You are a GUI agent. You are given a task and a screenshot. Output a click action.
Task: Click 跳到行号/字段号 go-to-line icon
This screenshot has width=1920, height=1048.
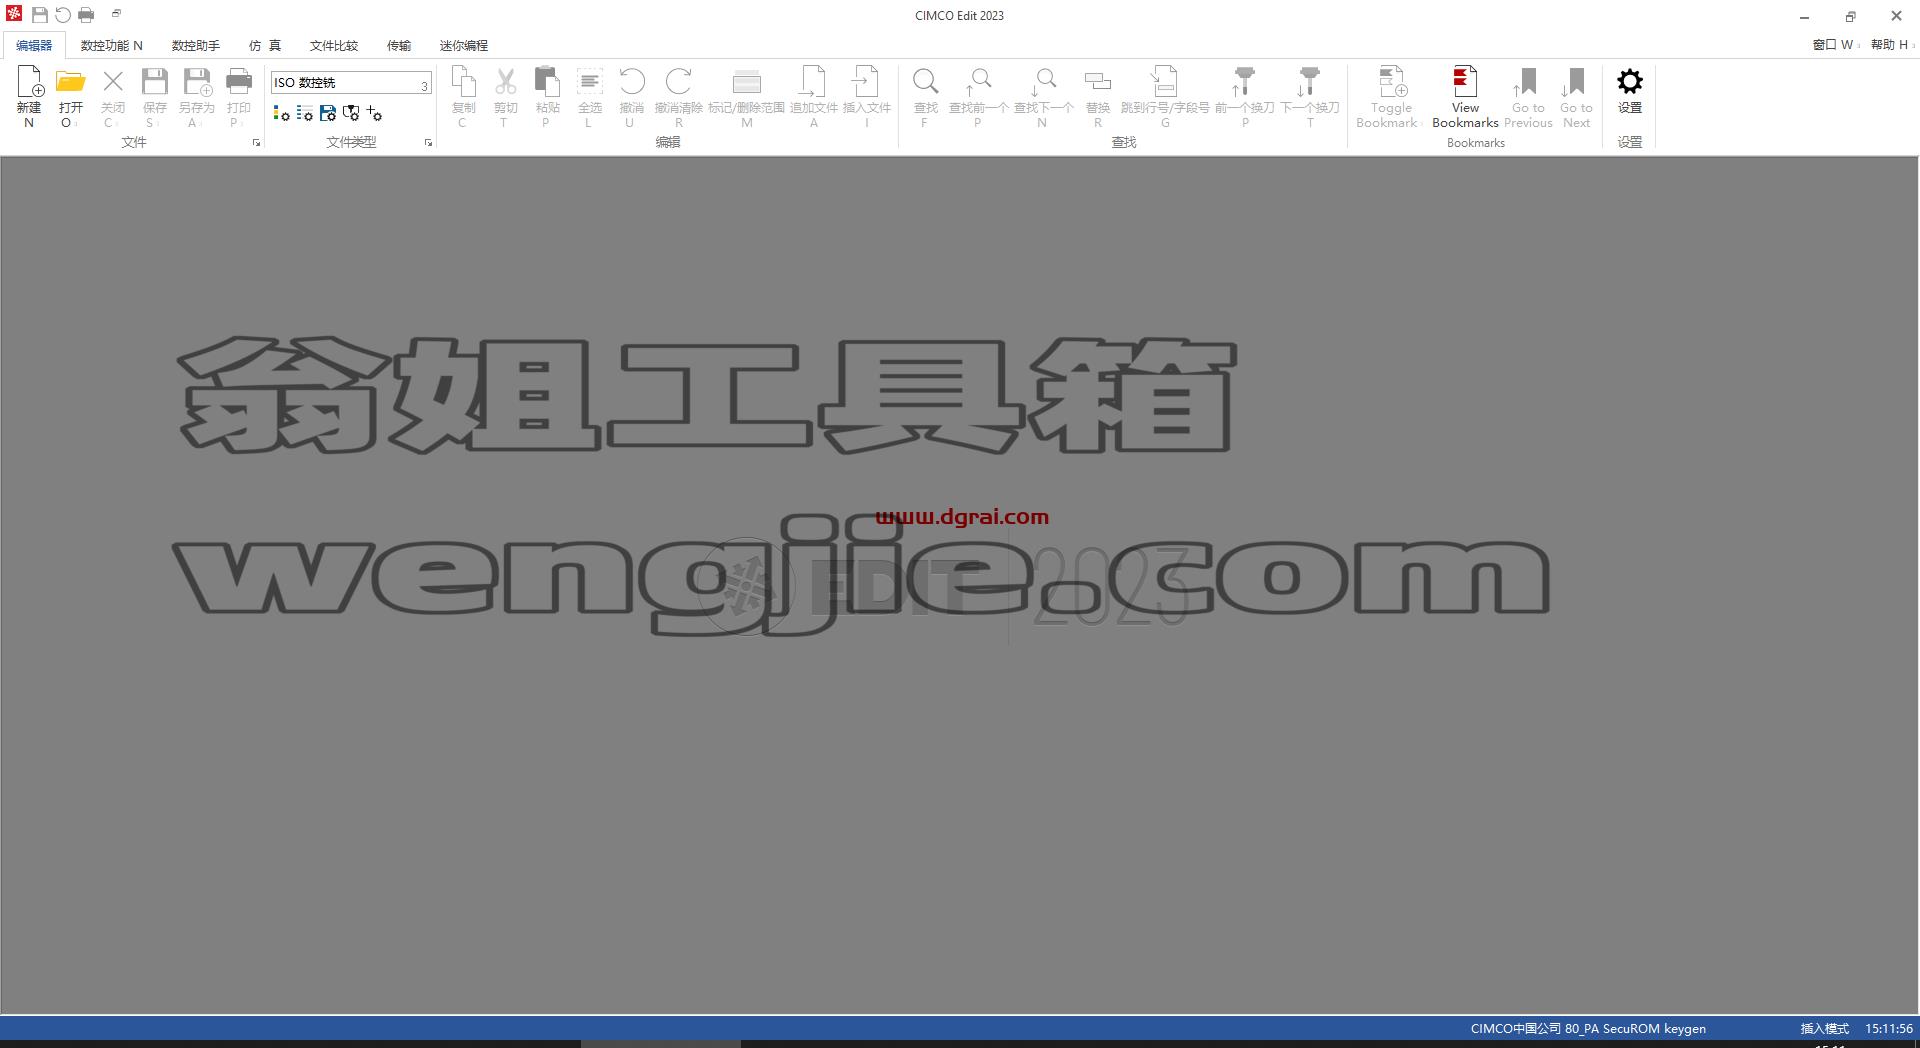pyautogui.click(x=1165, y=82)
